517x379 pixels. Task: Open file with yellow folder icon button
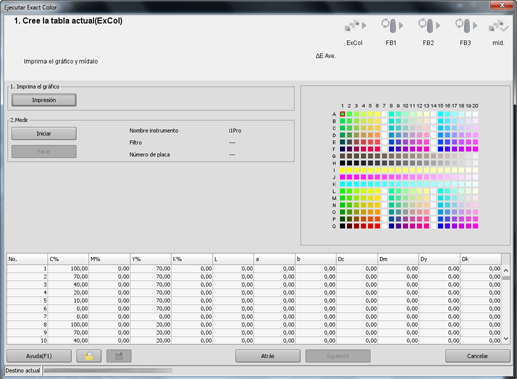pyautogui.click(x=89, y=356)
